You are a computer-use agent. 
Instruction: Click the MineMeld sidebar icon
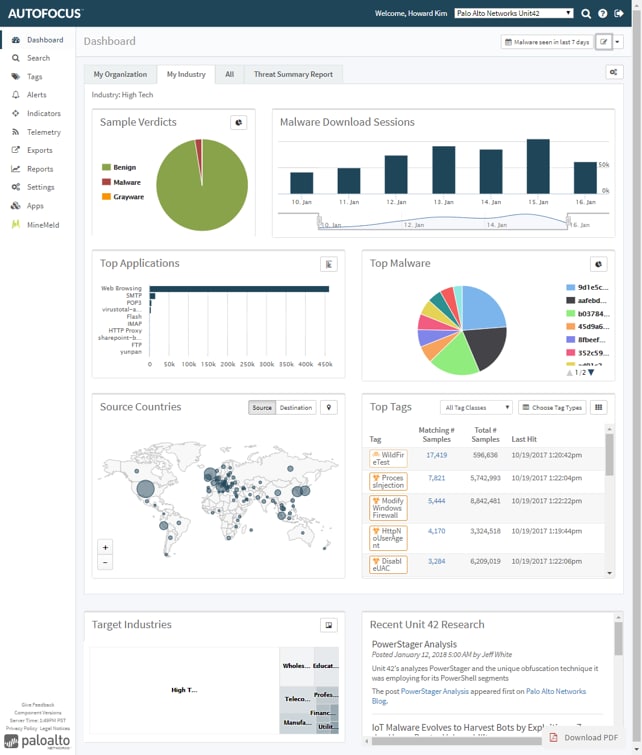(16, 225)
